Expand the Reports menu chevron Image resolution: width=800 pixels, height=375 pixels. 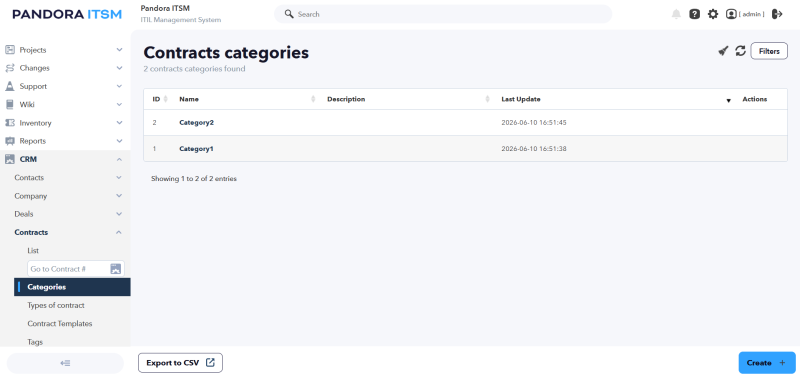pyautogui.click(x=119, y=141)
